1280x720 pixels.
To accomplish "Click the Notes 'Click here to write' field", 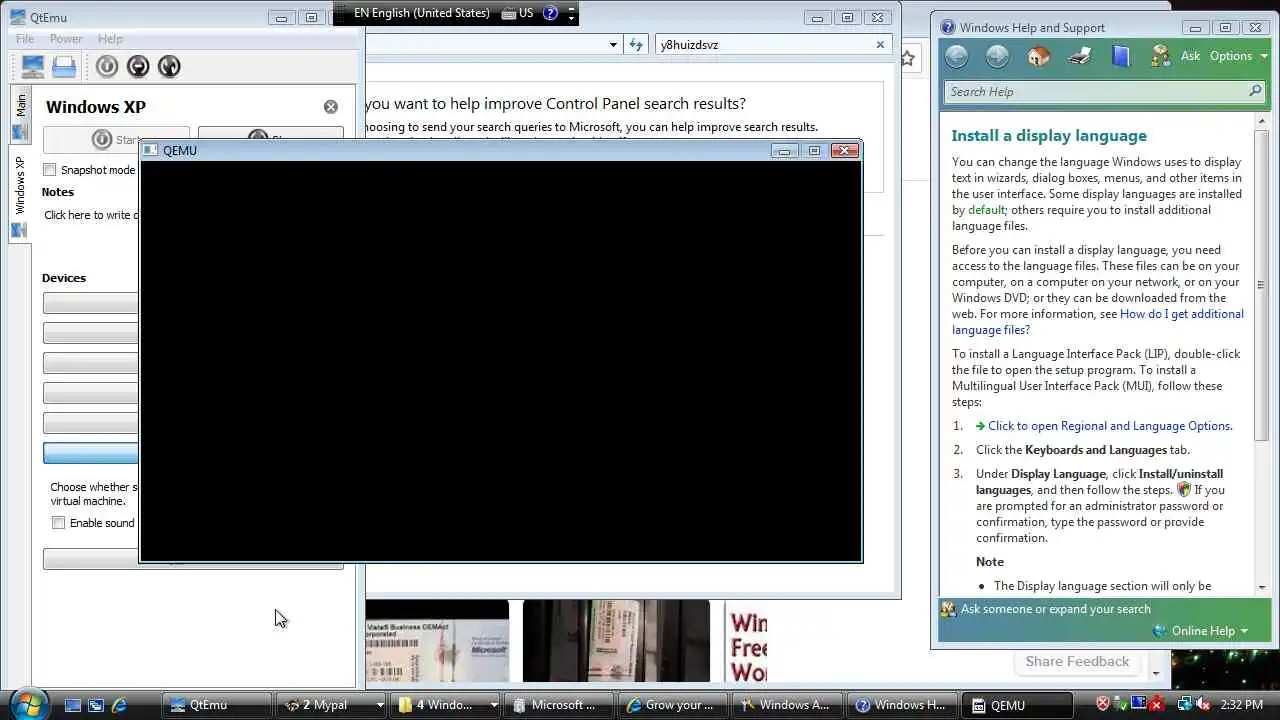I will (90, 215).
